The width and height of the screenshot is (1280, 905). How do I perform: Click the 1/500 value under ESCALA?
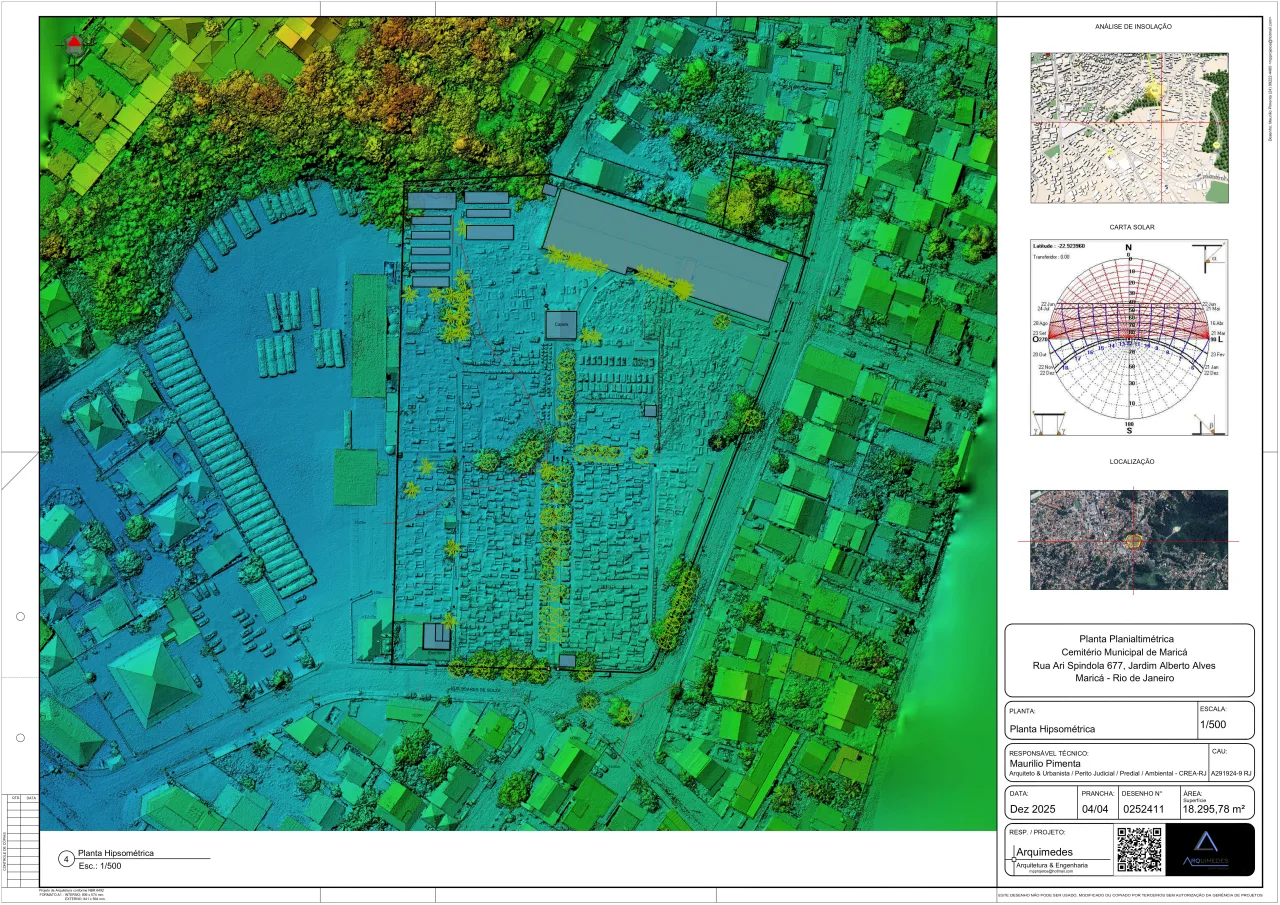click(1213, 723)
